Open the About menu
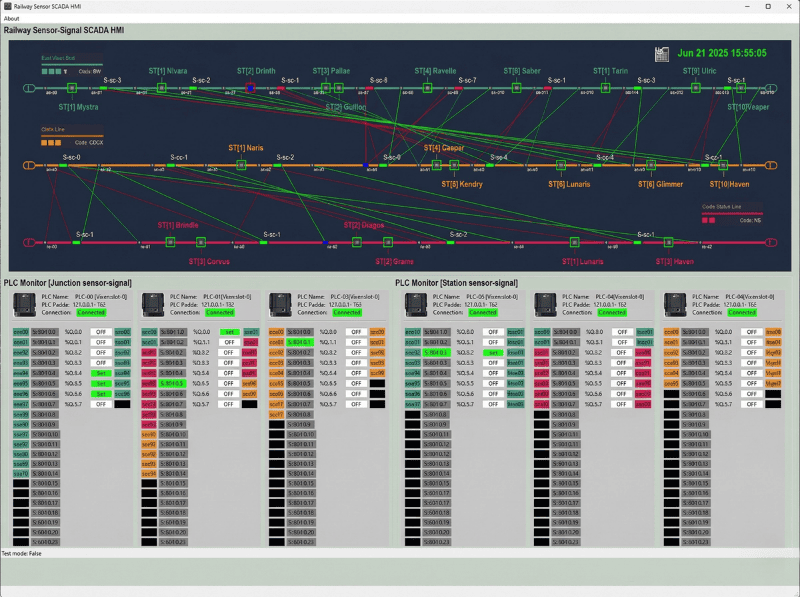This screenshot has width=800, height=600. 11,18
